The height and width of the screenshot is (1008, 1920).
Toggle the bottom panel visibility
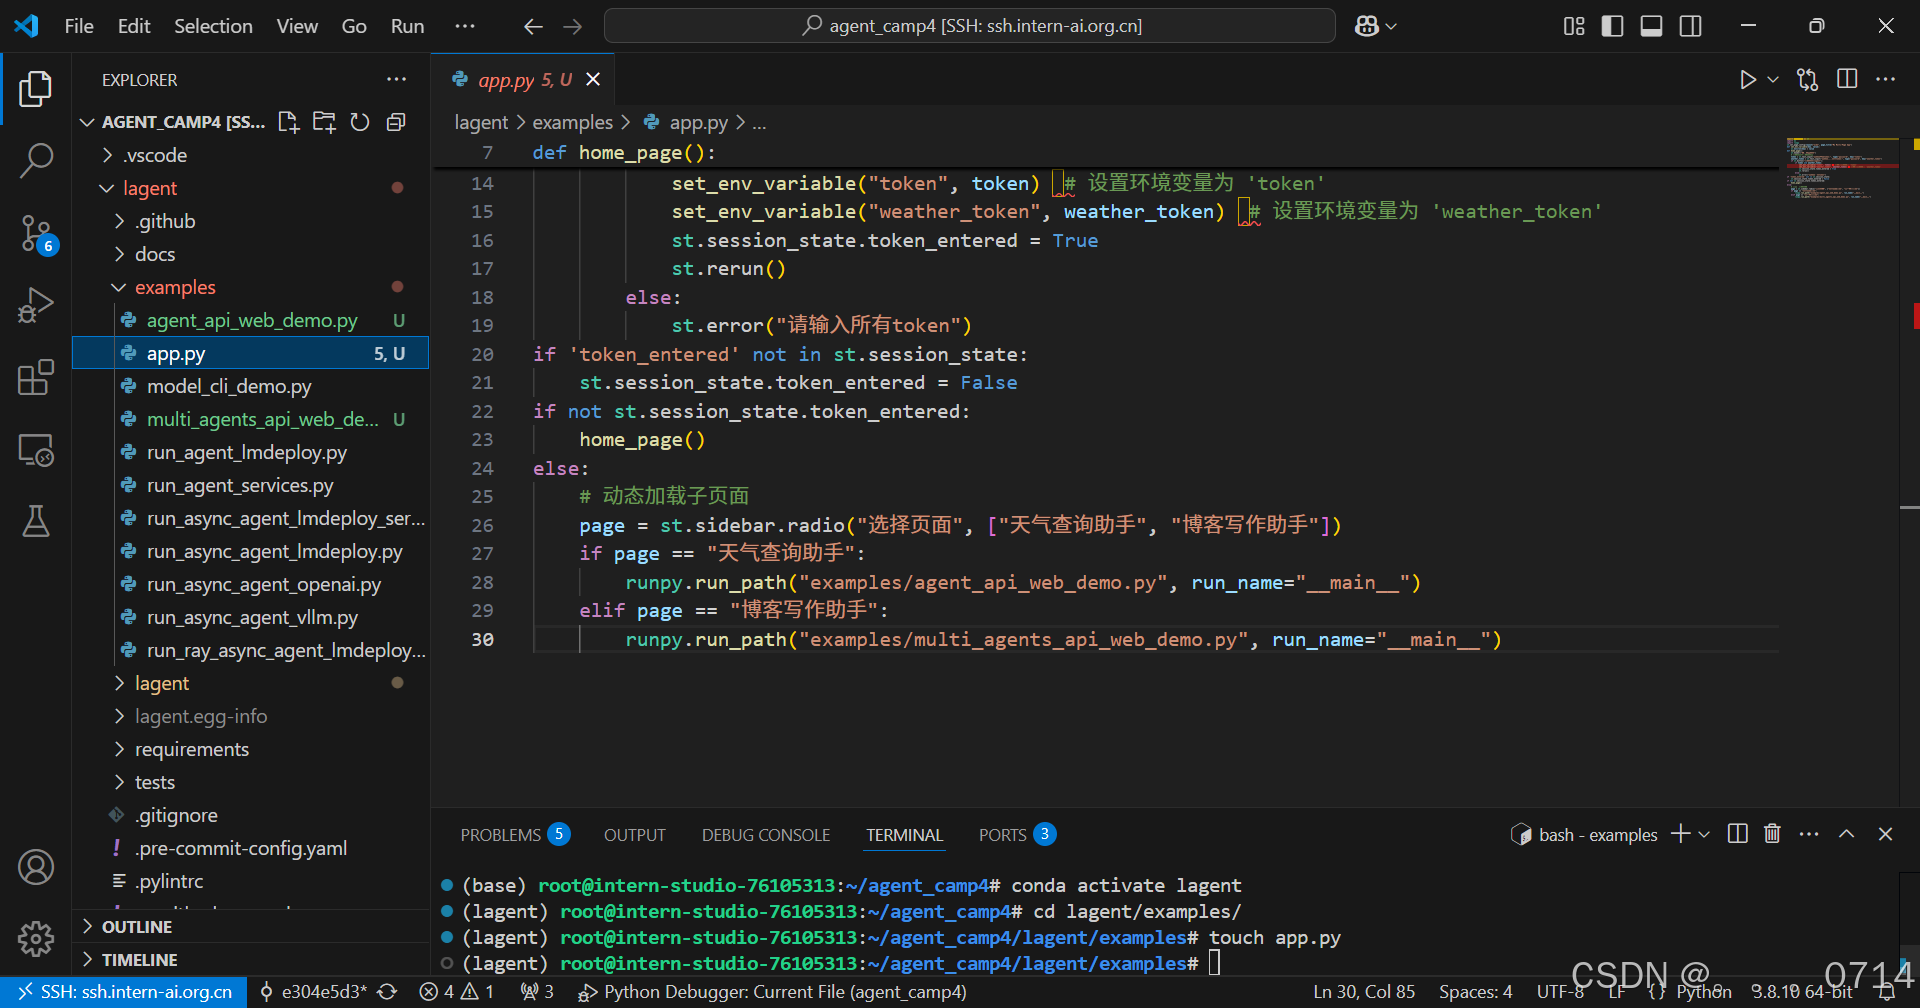click(x=1652, y=26)
